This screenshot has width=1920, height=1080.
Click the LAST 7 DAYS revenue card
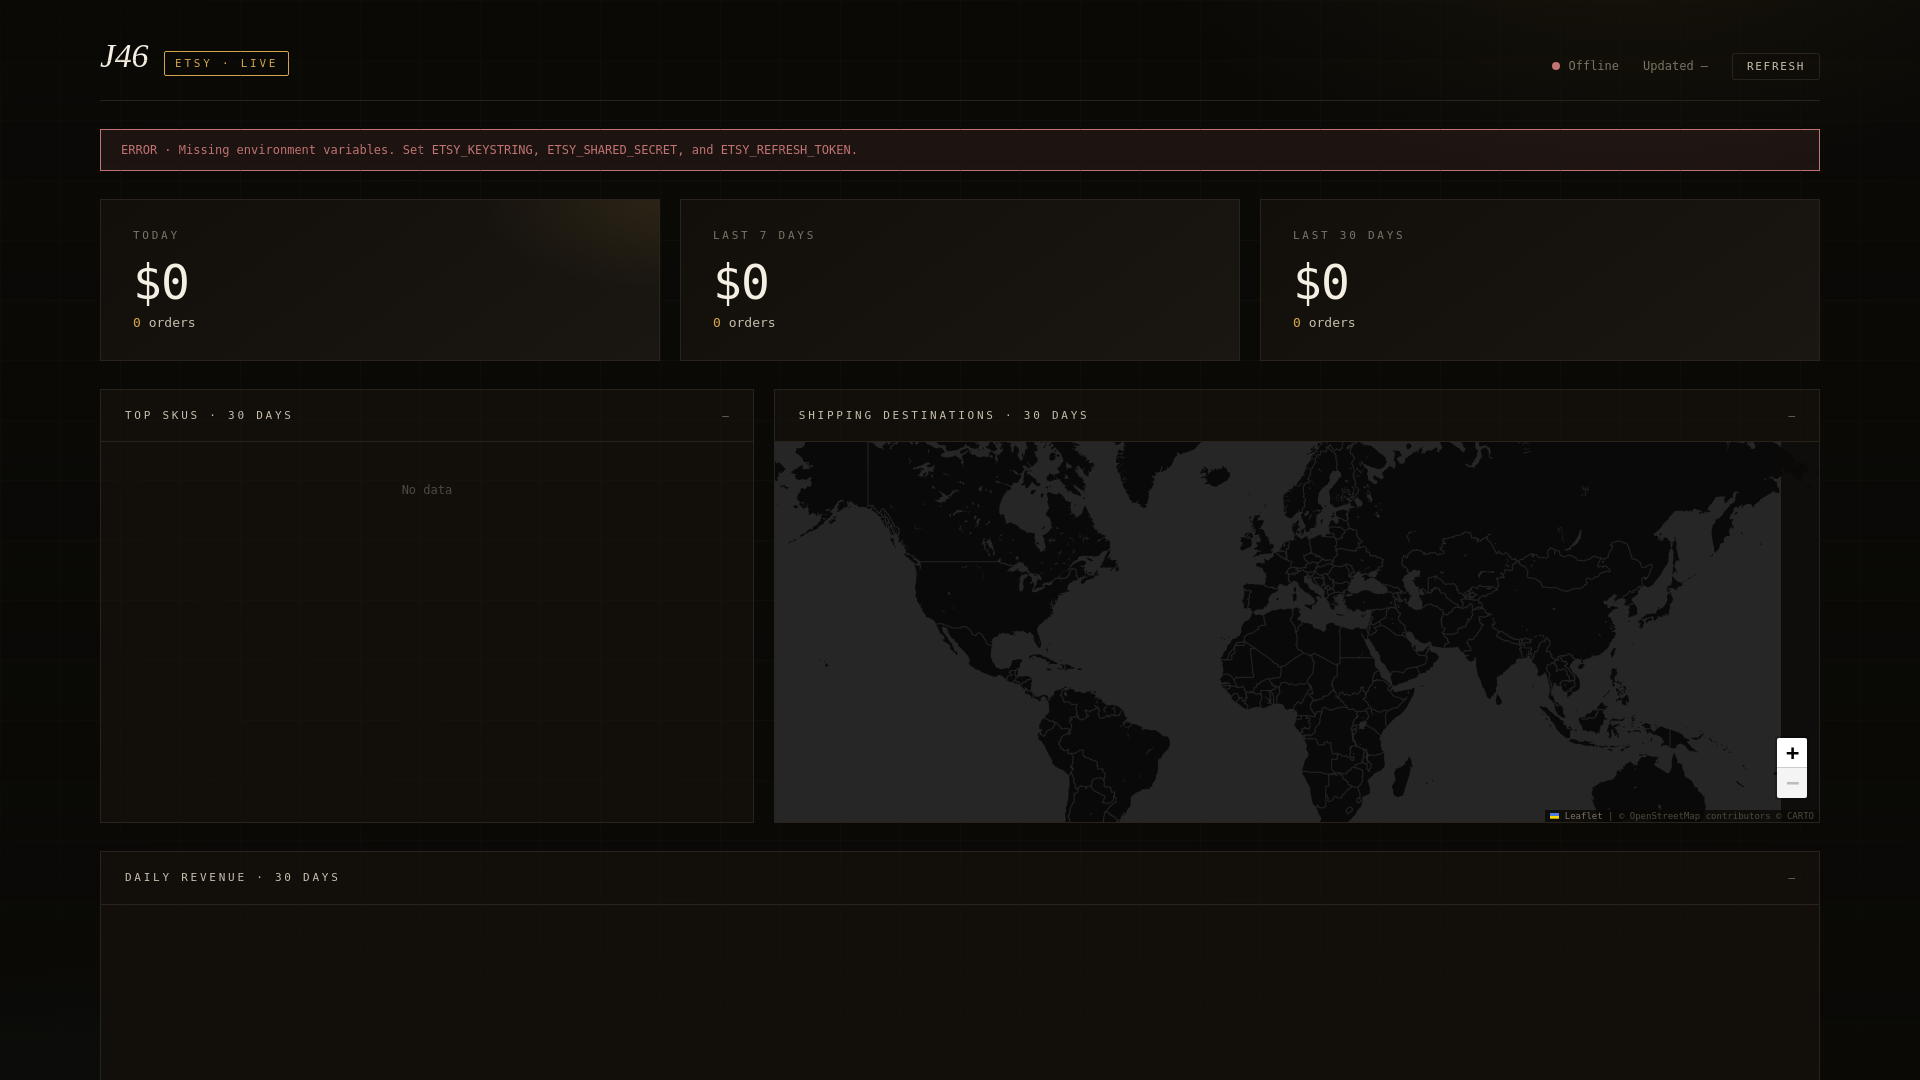pos(960,280)
